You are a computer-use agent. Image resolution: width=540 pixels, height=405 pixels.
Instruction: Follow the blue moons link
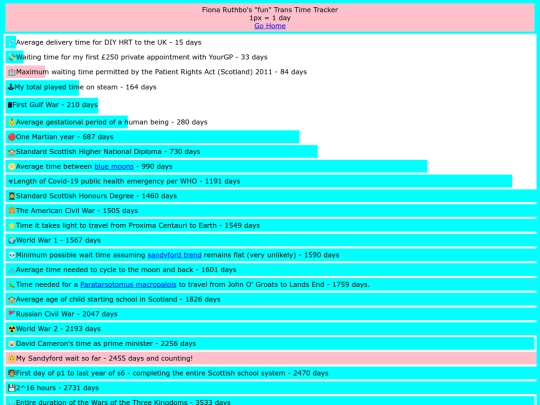(x=114, y=166)
